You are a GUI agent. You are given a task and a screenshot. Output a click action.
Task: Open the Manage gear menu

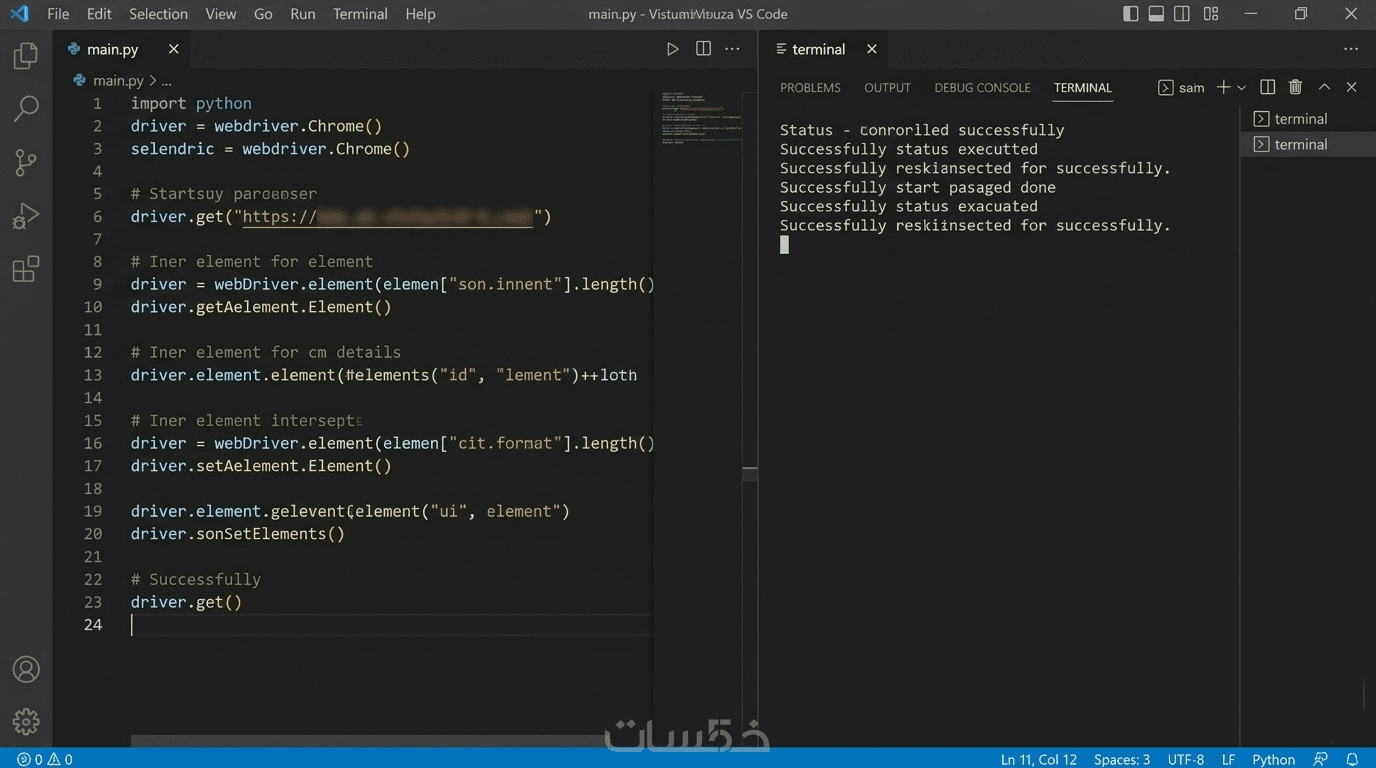click(x=26, y=721)
